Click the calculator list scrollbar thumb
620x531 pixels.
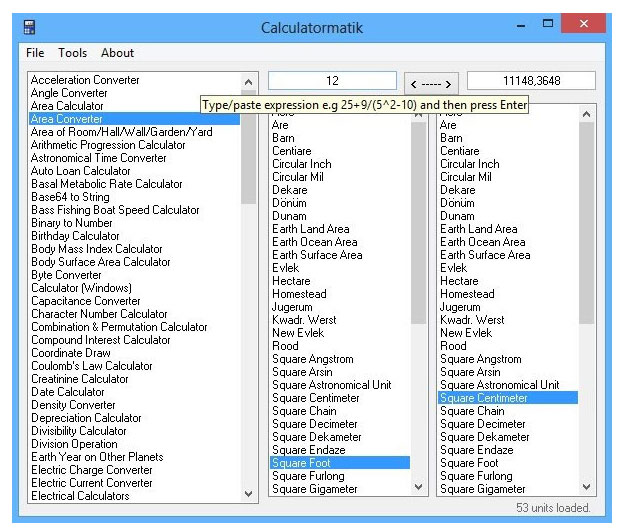click(x=248, y=148)
